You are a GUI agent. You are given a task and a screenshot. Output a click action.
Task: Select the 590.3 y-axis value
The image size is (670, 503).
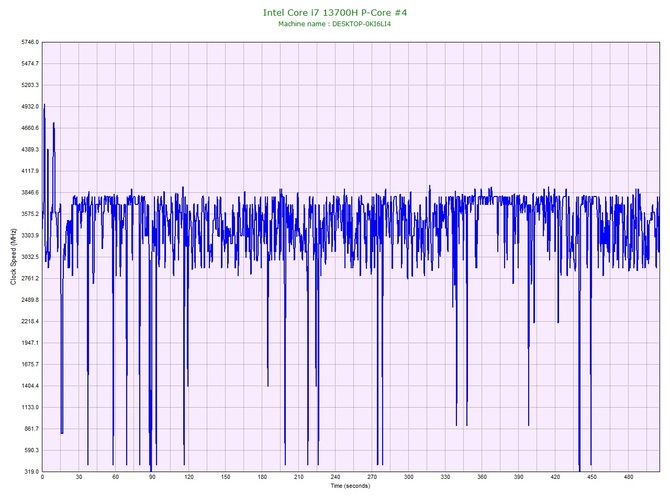click(x=31, y=450)
